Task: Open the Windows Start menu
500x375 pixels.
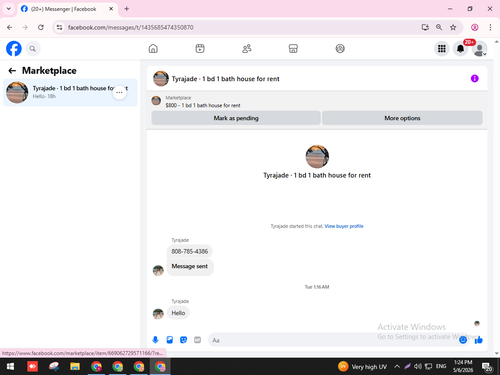Action: tap(10, 367)
